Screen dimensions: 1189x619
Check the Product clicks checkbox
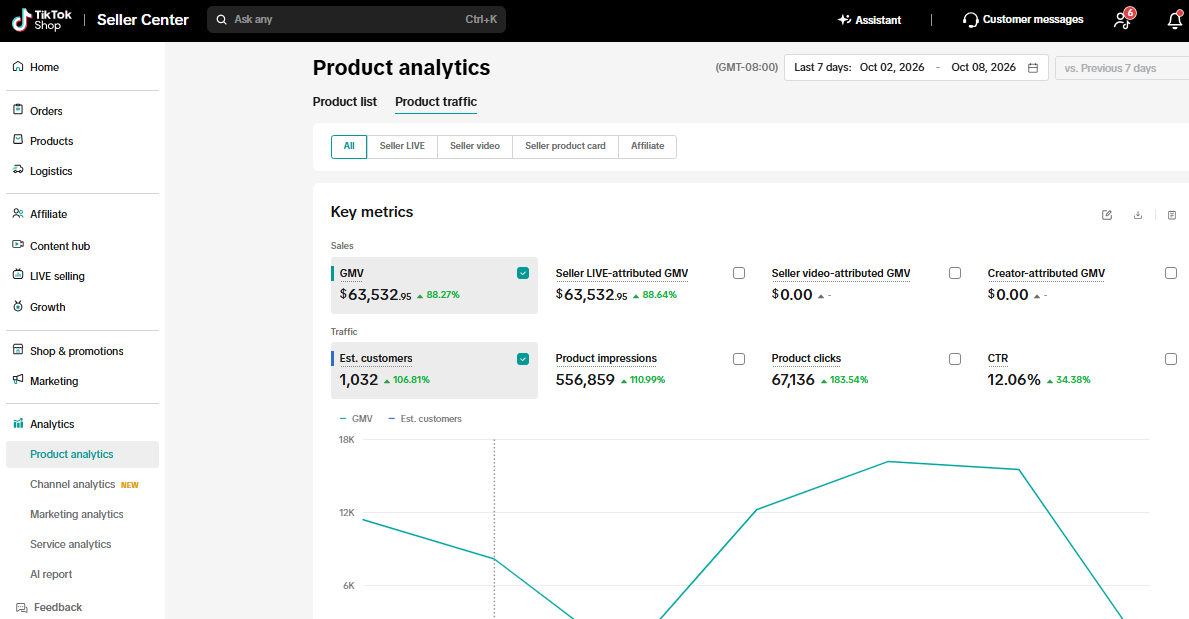[955, 359]
